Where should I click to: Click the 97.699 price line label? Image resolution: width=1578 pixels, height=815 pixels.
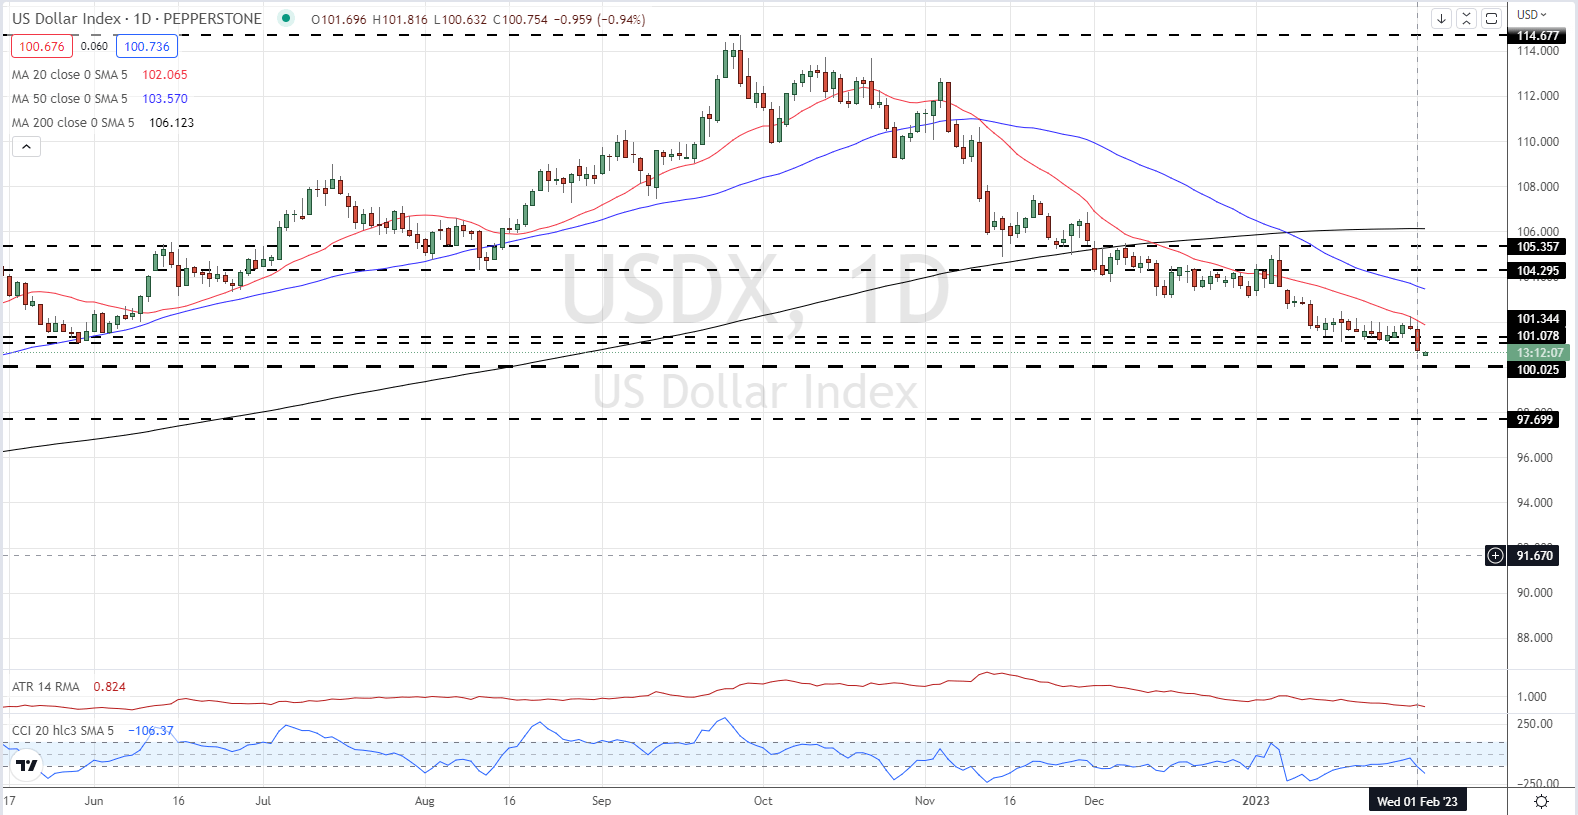click(x=1535, y=419)
